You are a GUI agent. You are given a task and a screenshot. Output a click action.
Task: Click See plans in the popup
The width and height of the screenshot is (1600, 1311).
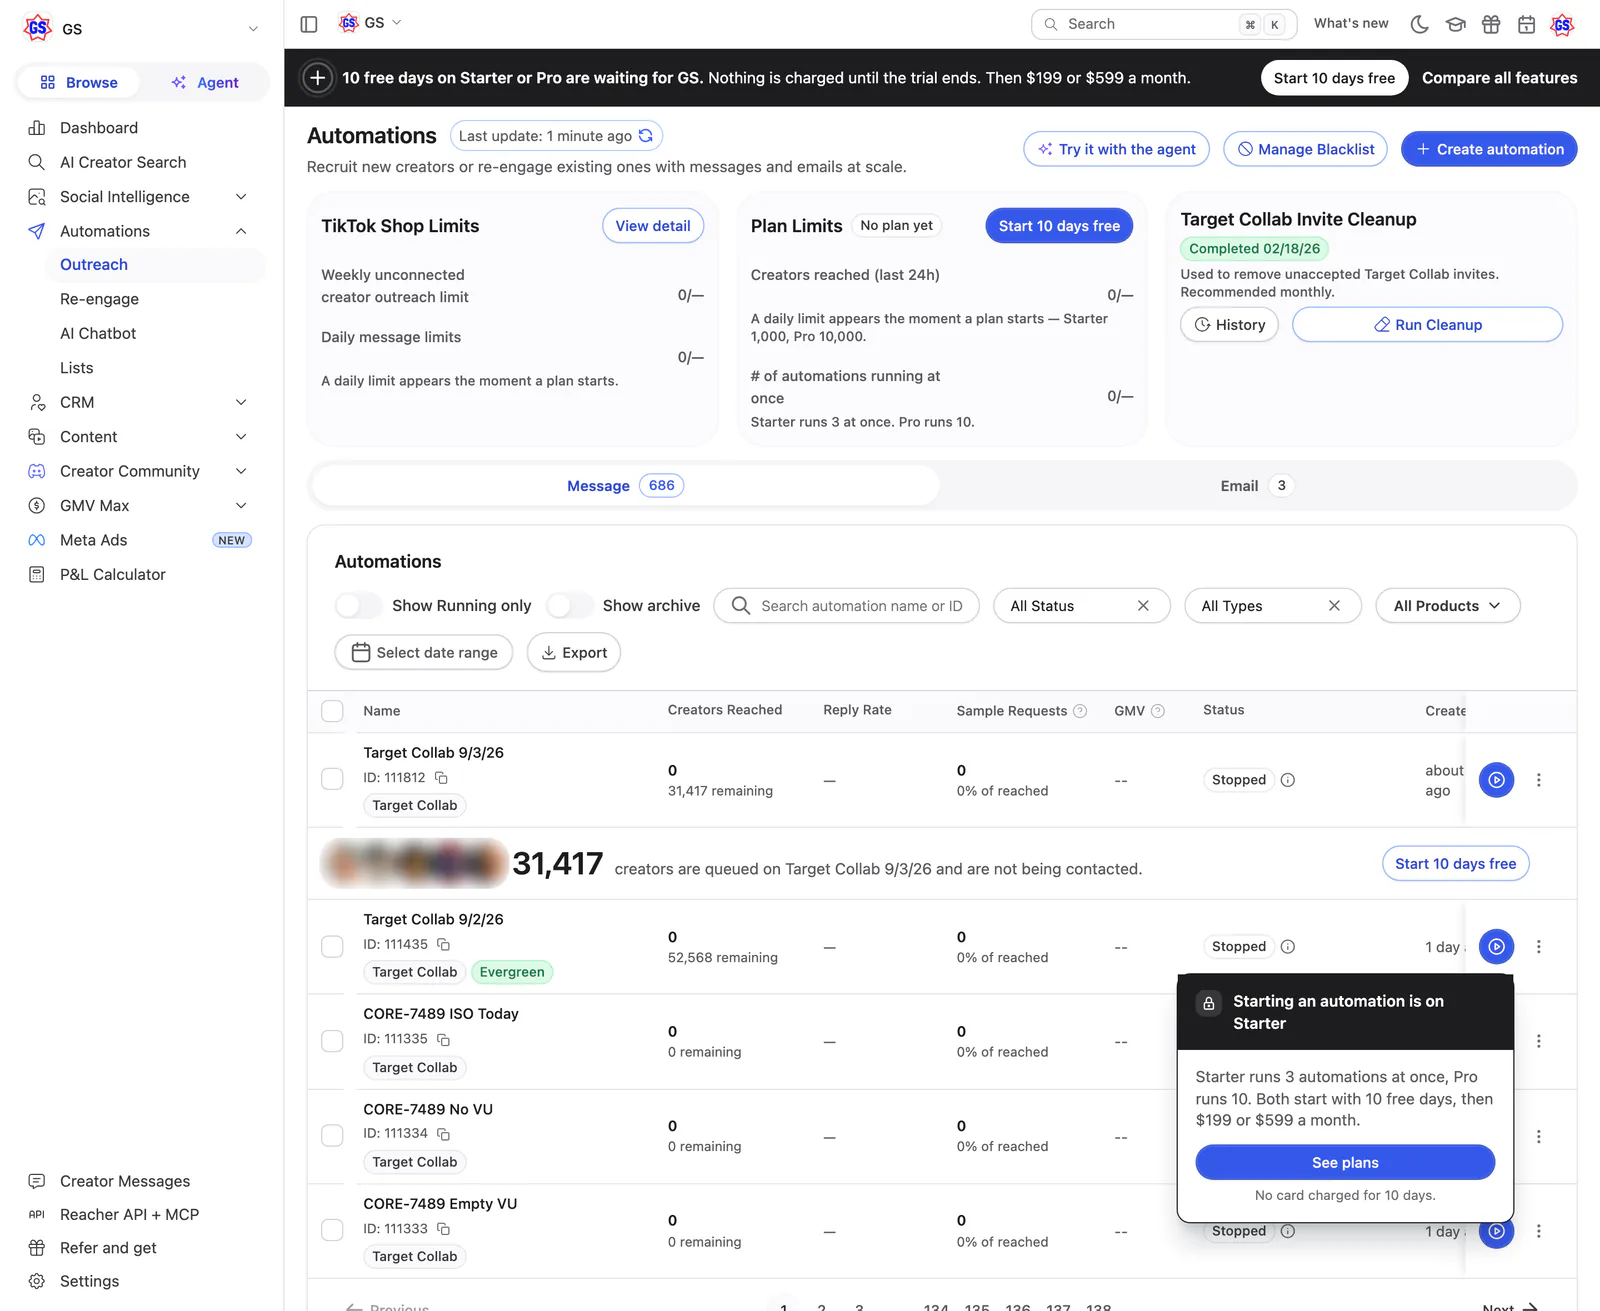(1345, 1163)
